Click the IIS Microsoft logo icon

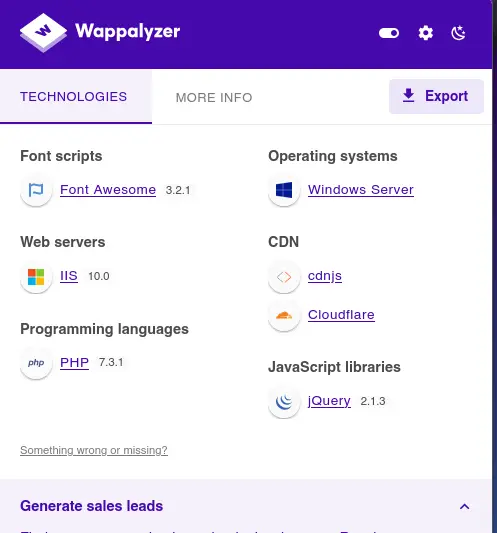36,277
